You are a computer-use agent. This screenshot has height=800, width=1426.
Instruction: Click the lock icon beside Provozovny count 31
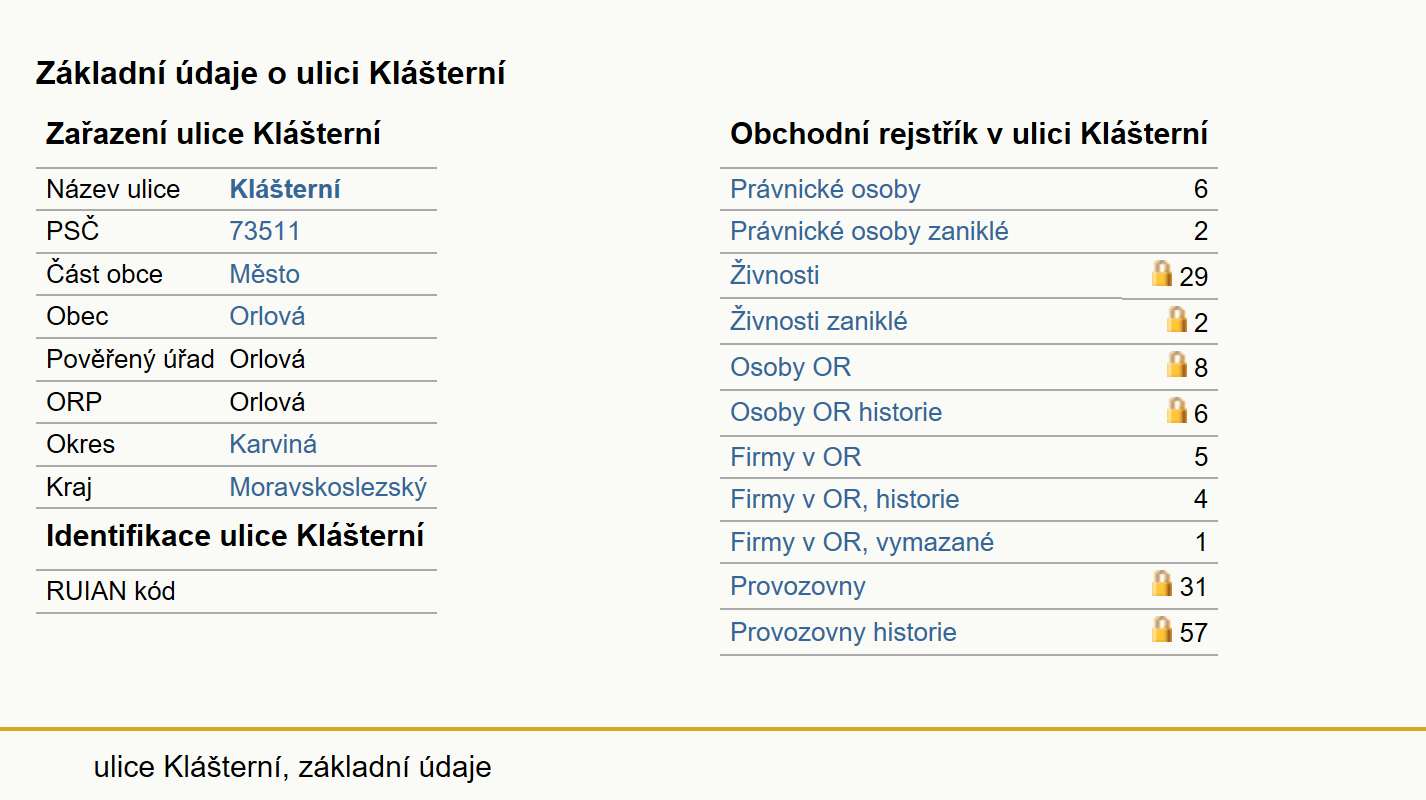[x=1161, y=584]
